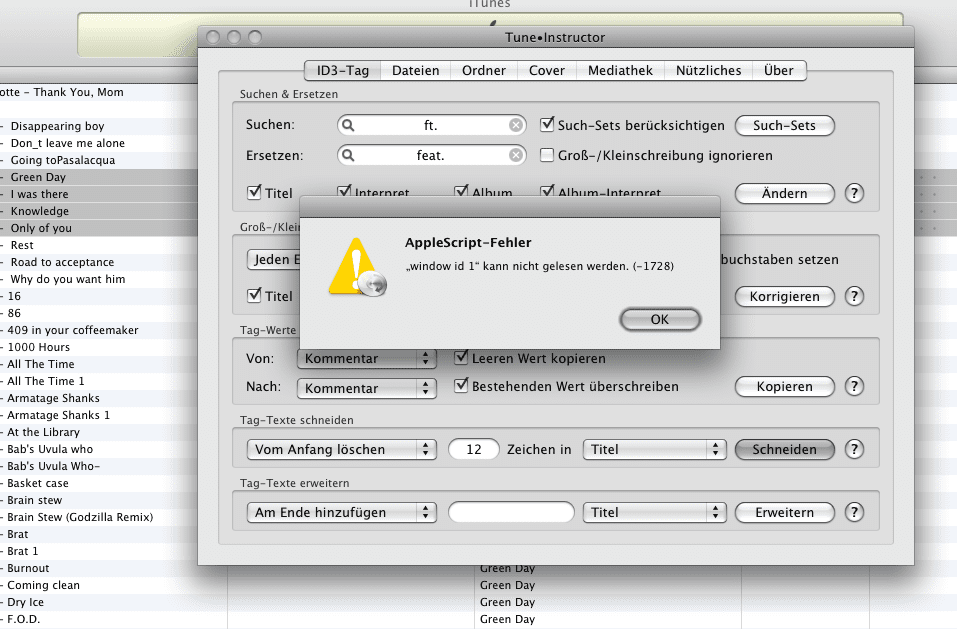The image size is (957, 629).
Task: Click the Schneiden button
Action: click(784, 450)
